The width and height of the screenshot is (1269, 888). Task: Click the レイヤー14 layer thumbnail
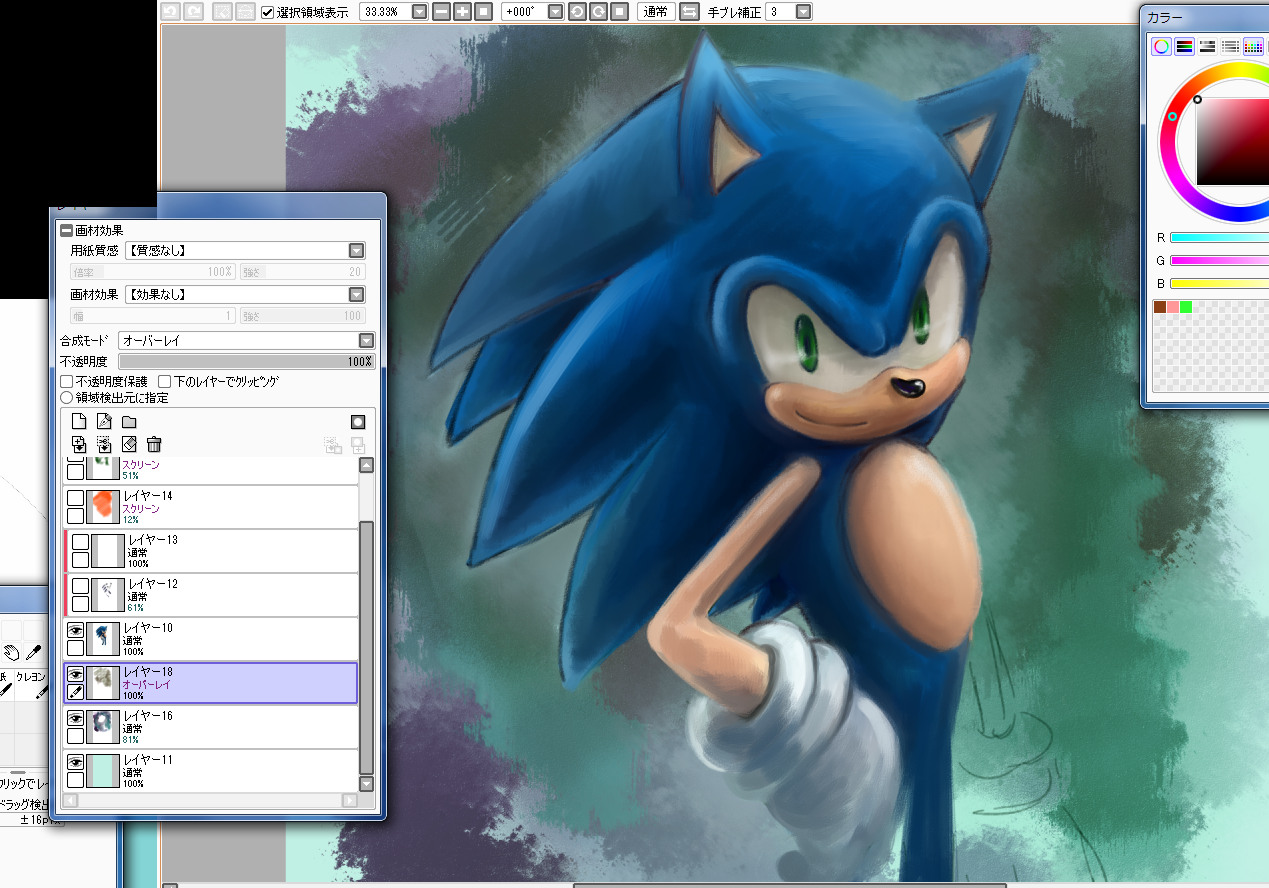(104, 507)
